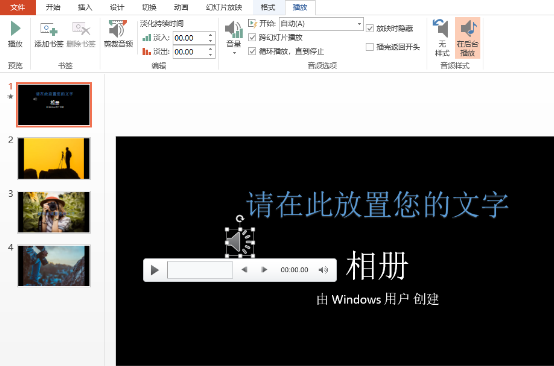Select slide 3 thumbnail of woman with camera
The width and height of the screenshot is (554, 366).
tap(54, 212)
